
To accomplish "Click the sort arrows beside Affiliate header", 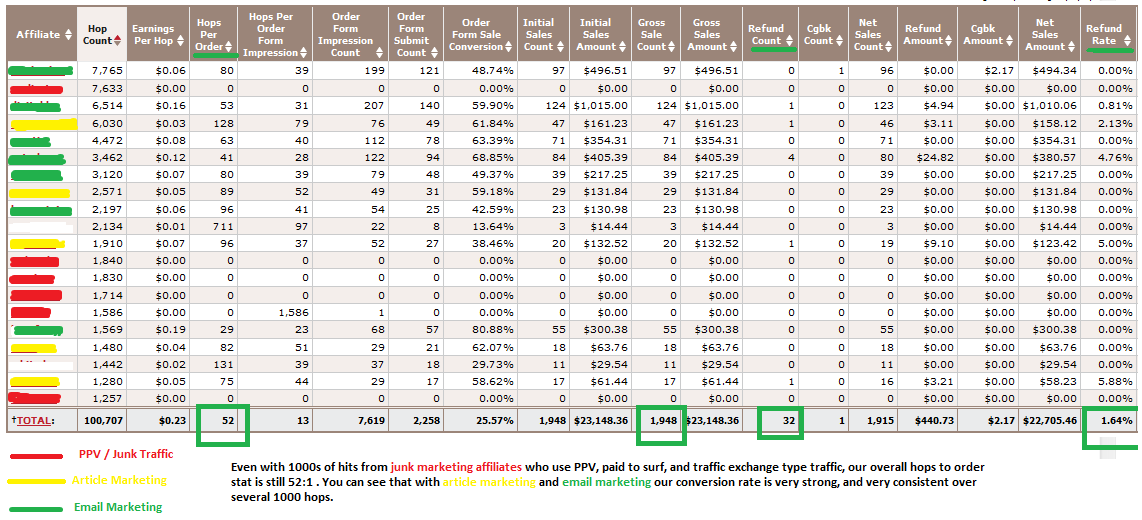I will coord(68,35).
